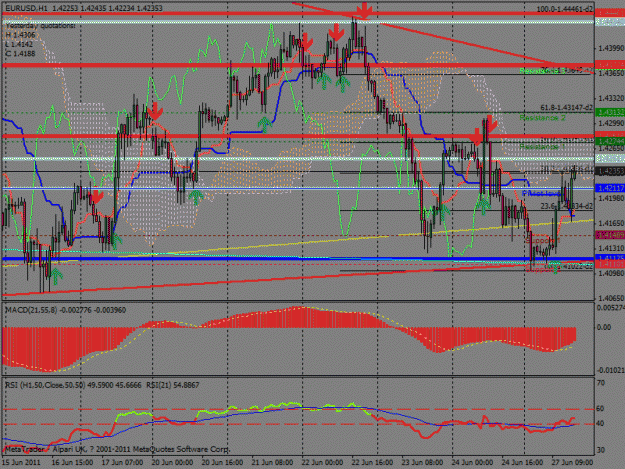Viewport: 625px width, 469px height.
Task: Click the 1.41310 price axis value
Action: (x=611, y=248)
